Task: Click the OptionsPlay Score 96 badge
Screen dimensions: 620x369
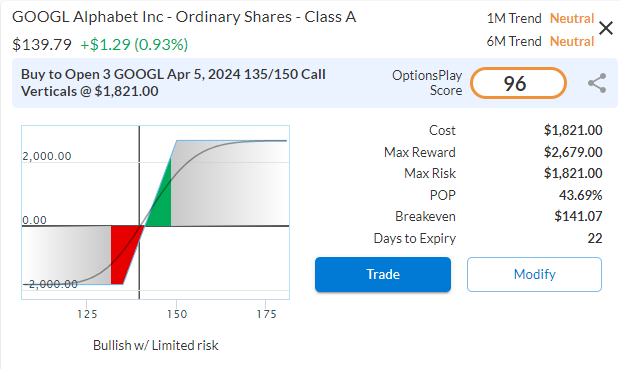Action: pyautogui.click(x=518, y=83)
